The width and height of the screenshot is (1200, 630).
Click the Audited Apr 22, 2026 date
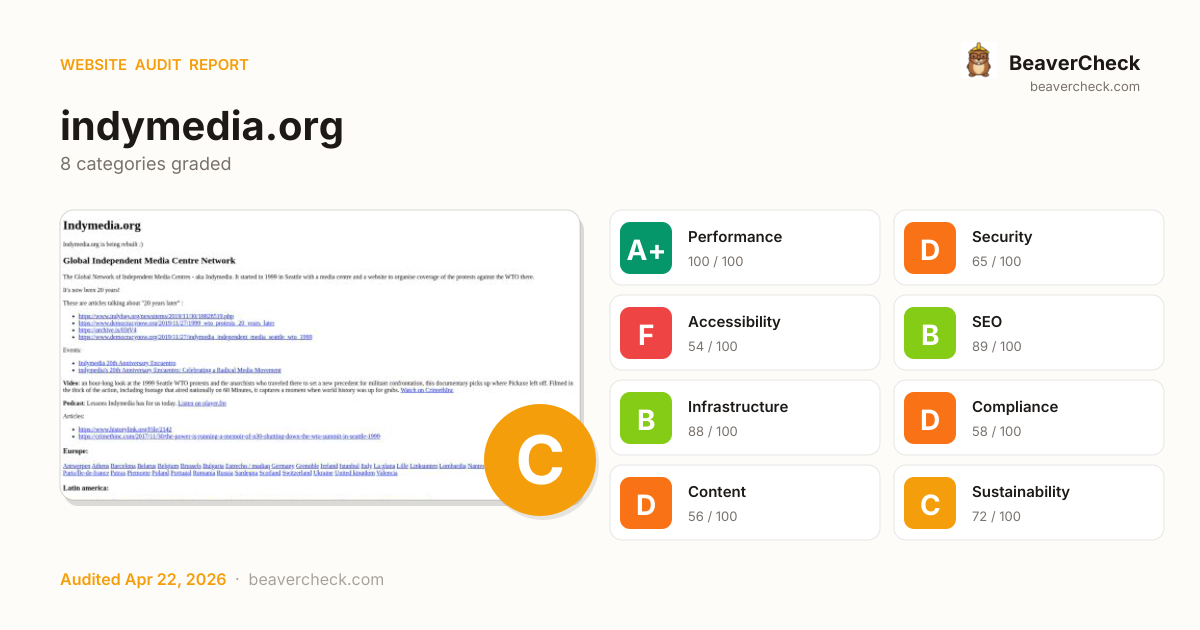click(143, 580)
